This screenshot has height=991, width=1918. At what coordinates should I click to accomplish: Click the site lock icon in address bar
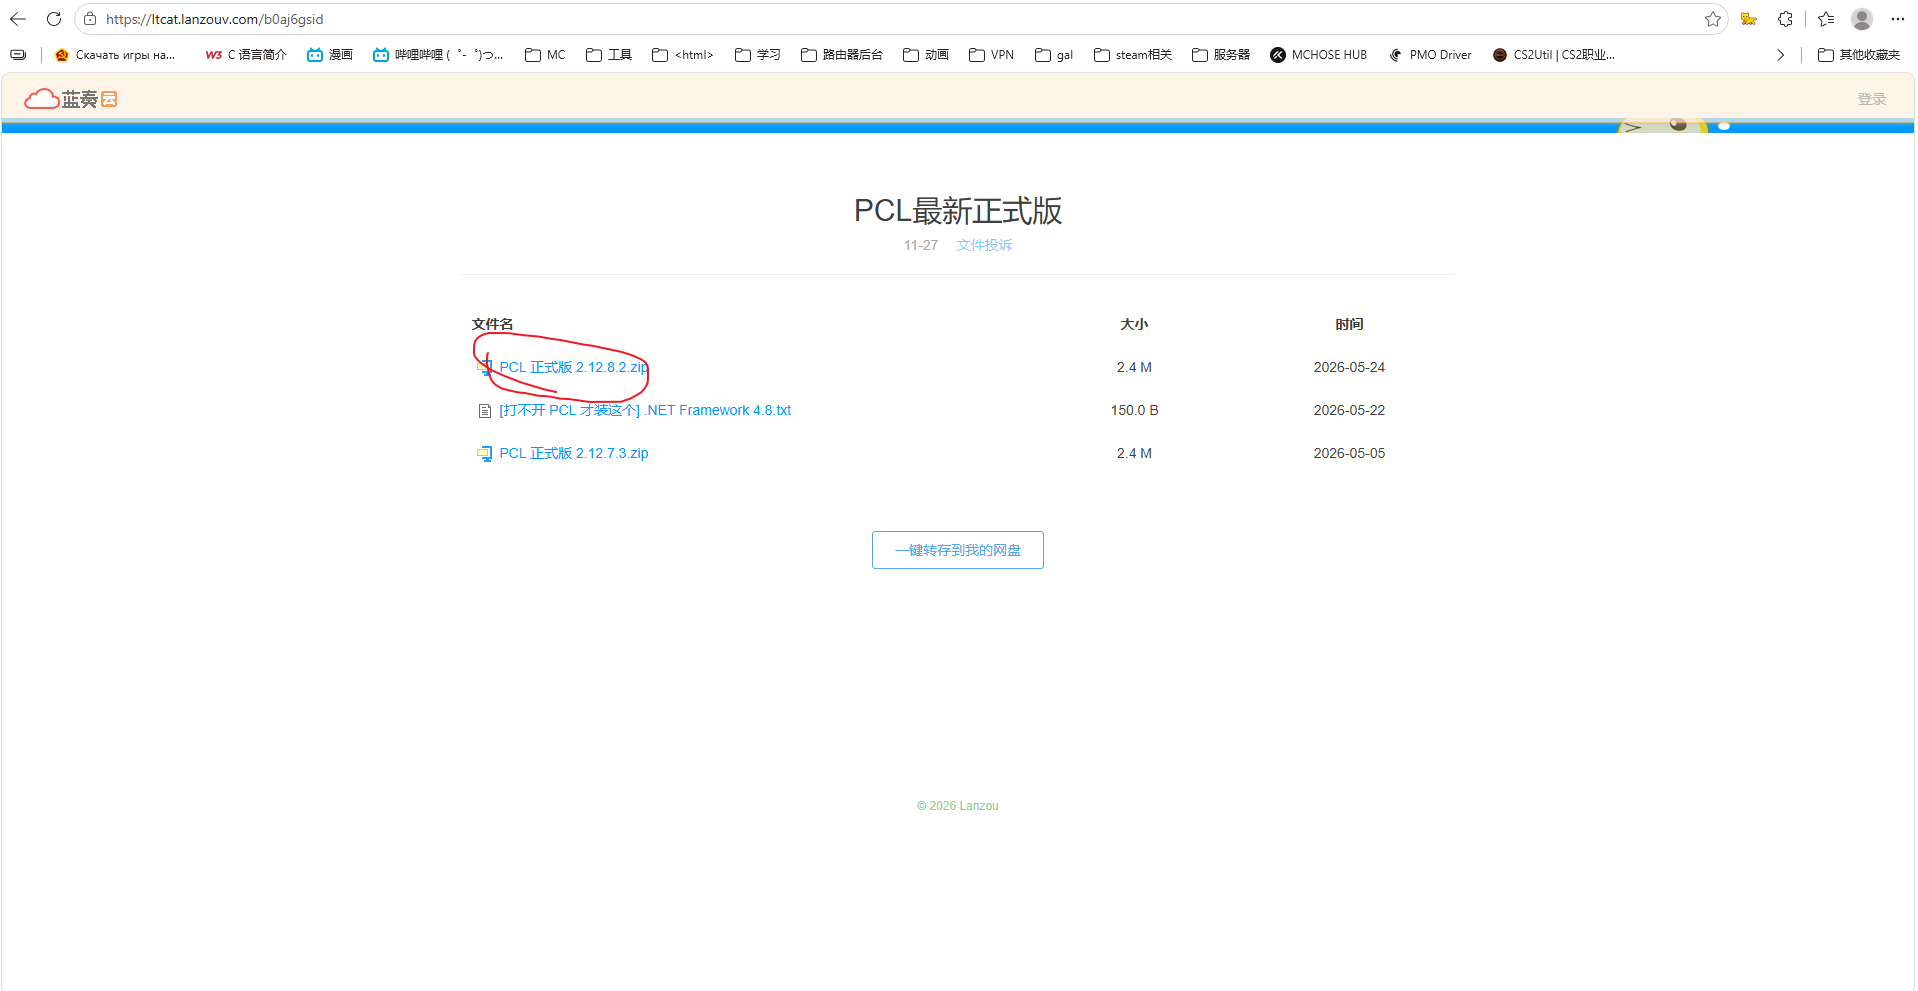90,19
